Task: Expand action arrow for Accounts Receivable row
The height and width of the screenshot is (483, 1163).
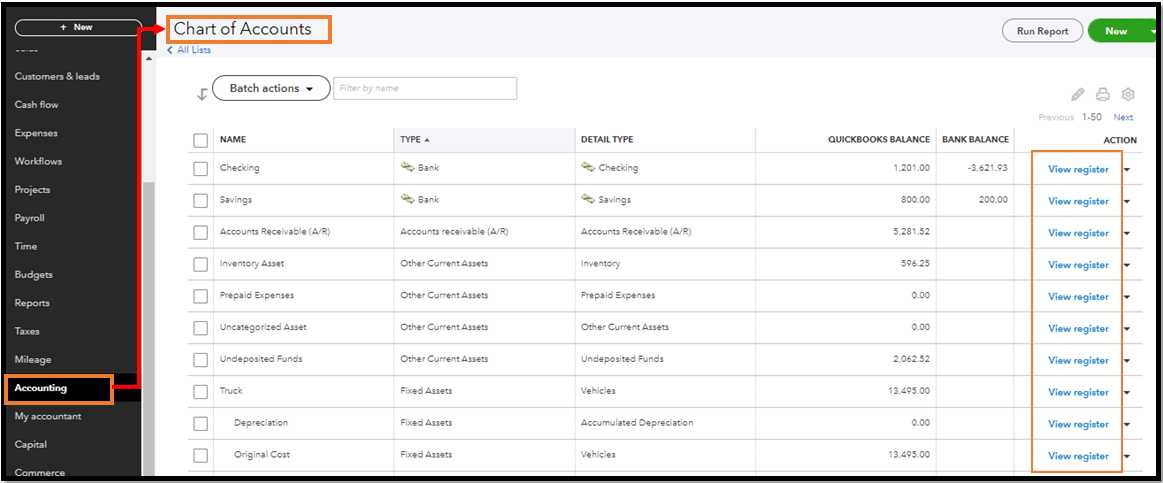Action: (x=1127, y=234)
